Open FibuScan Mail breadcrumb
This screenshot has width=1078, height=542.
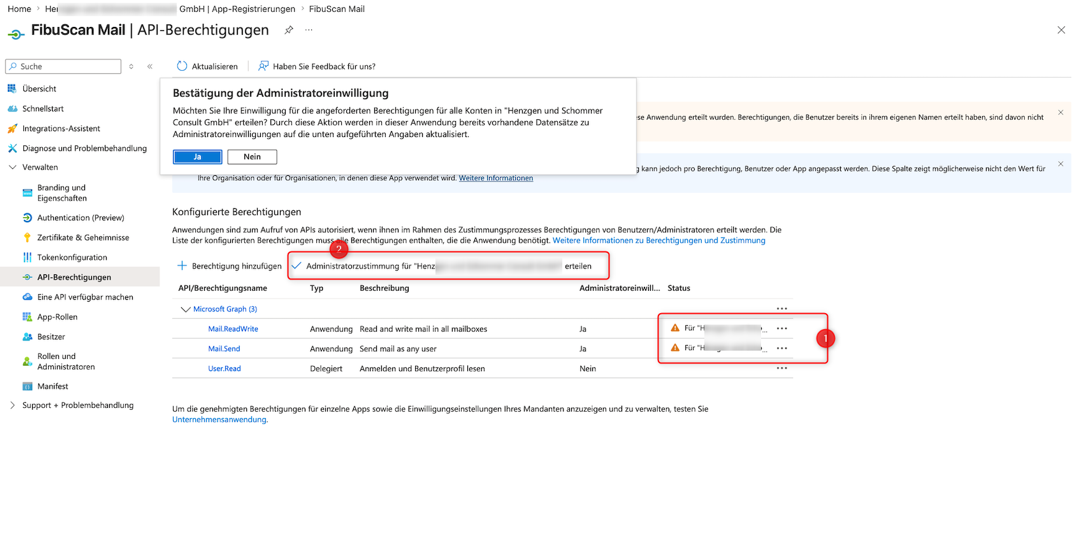pyautogui.click(x=337, y=9)
